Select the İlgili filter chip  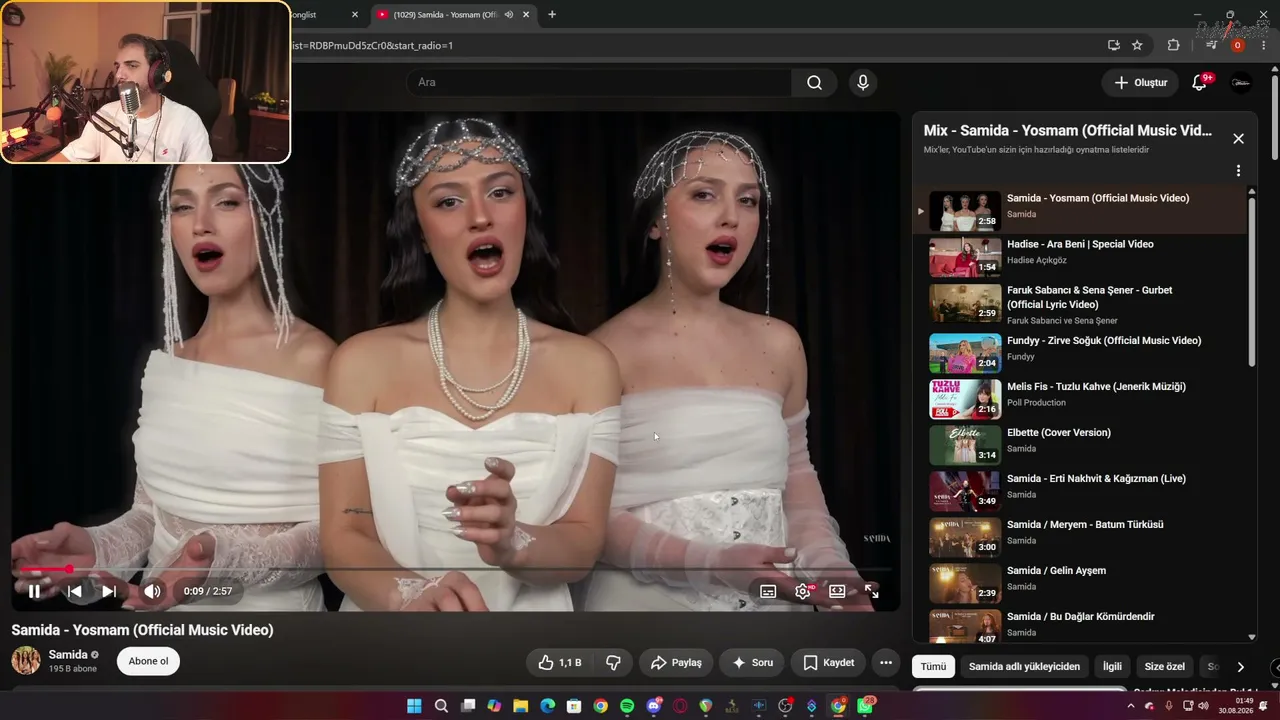pos(1112,666)
